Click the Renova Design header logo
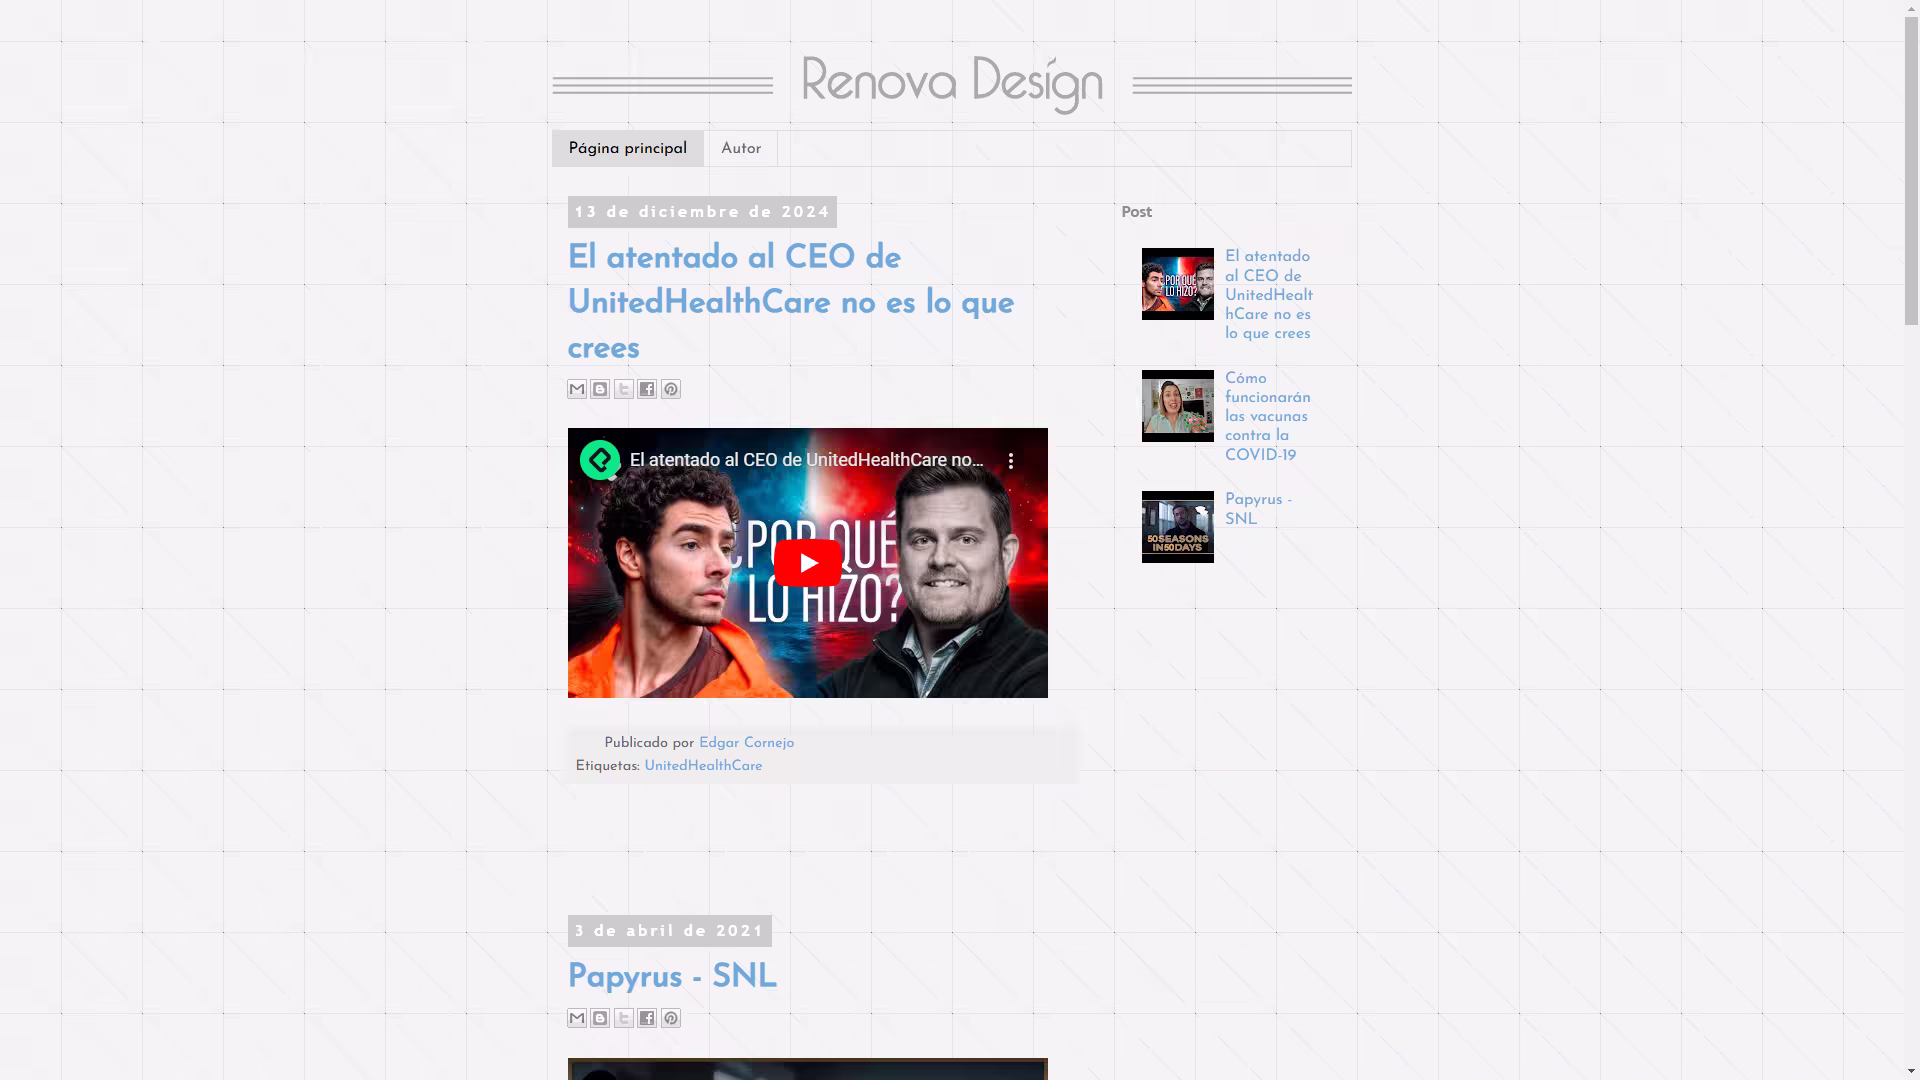The image size is (1920, 1080). point(952,84)
